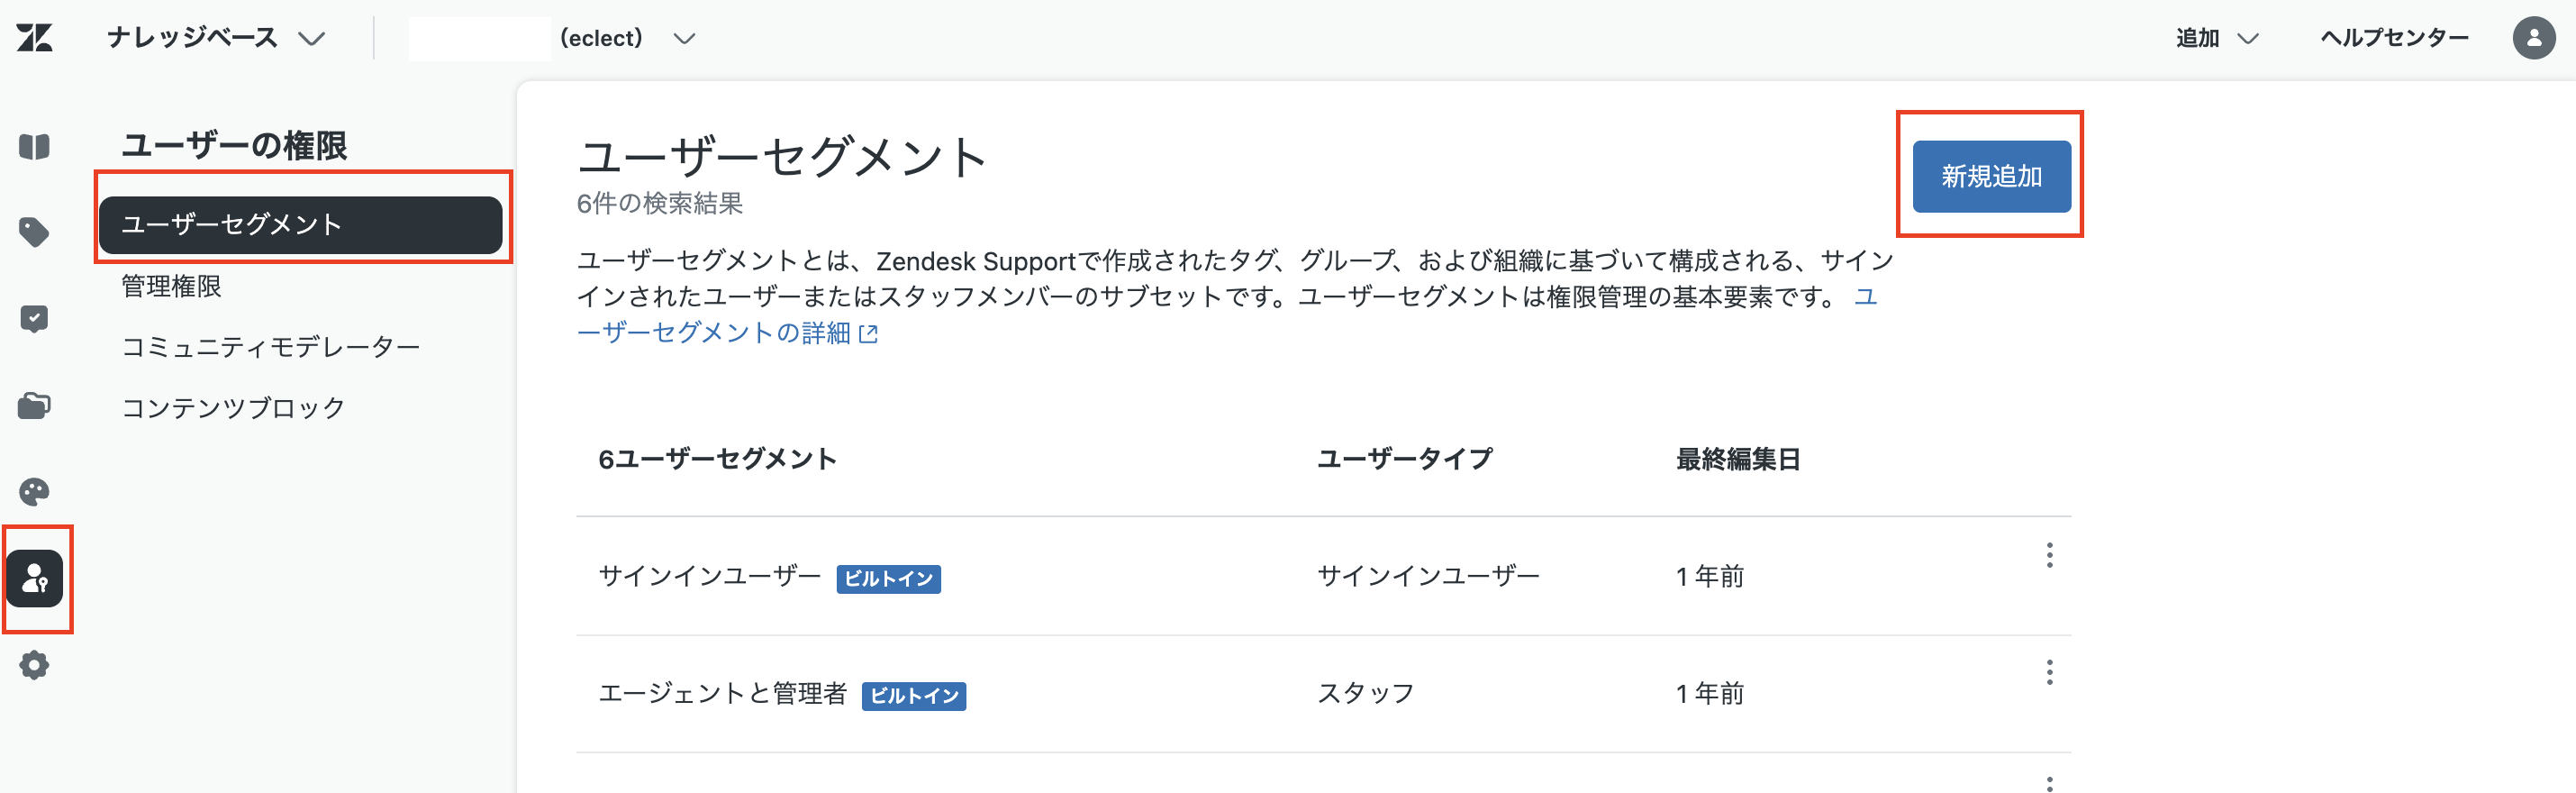Click the Zendesk logo icon

coord(34,38)
